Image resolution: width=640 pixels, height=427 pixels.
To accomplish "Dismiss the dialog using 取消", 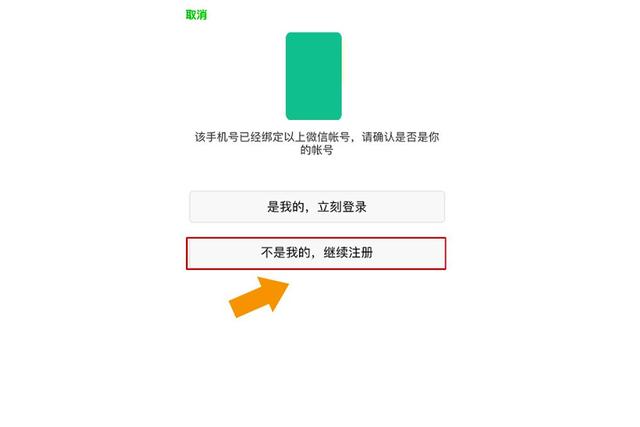I will coord(196,15).
